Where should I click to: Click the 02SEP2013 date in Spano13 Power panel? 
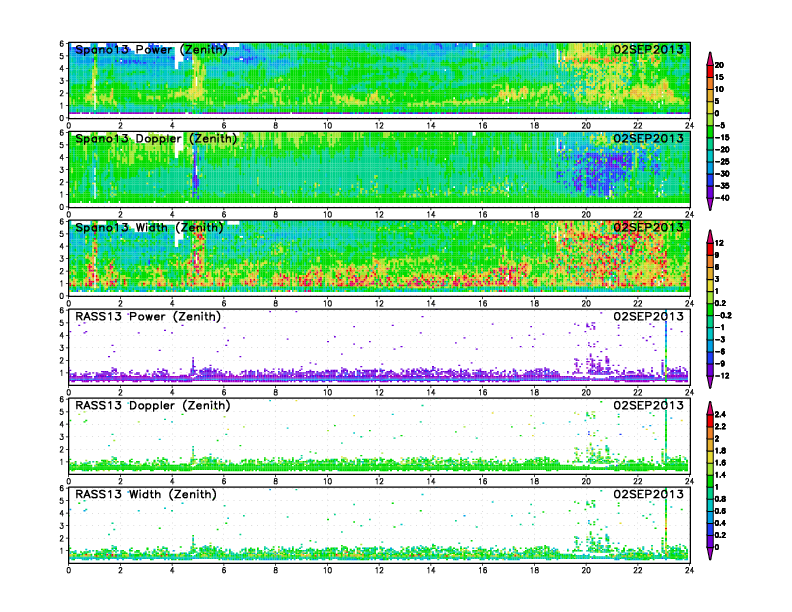648,49
